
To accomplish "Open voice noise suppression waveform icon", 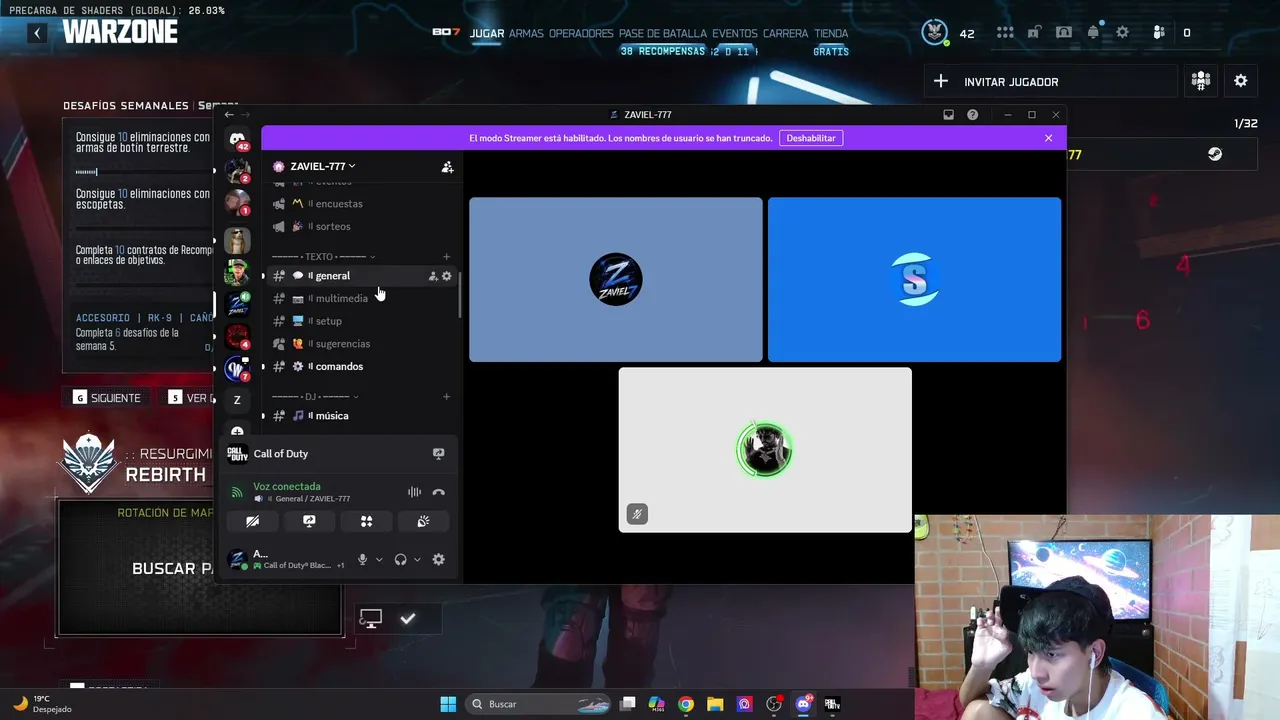I will (414, 492).
